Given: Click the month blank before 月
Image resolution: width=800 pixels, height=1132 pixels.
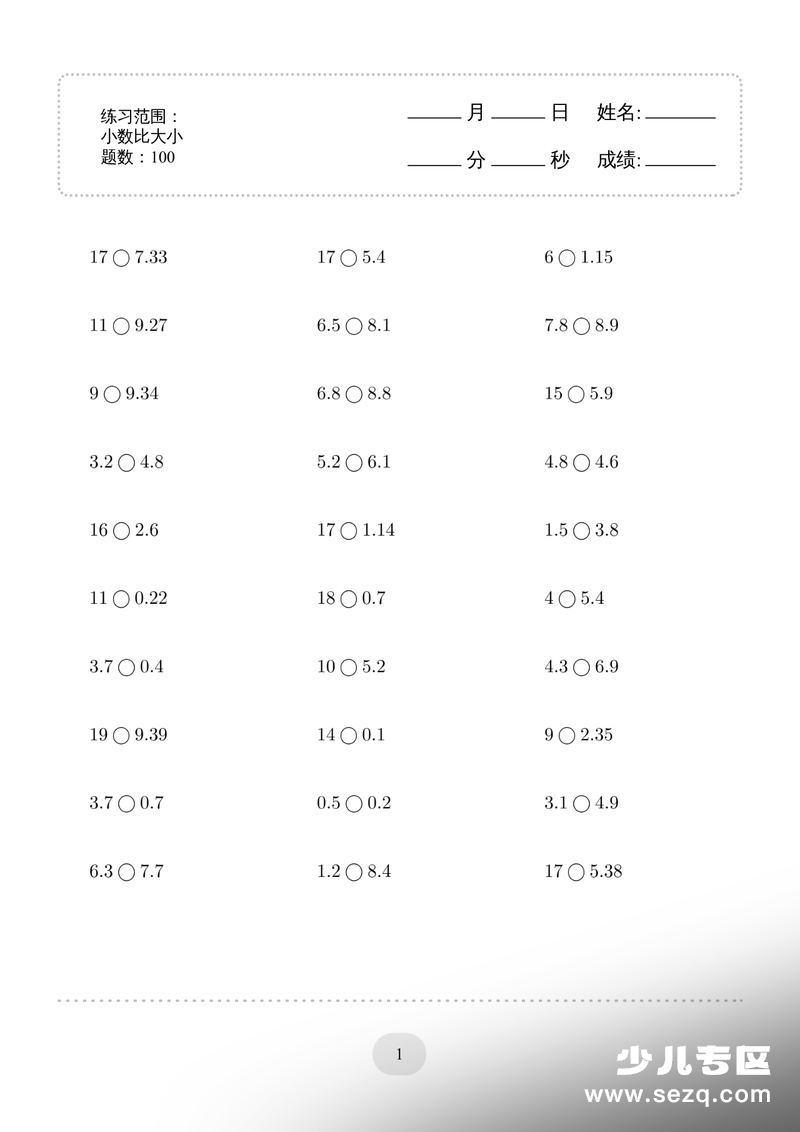Looking at the screenshot, I should (x=435, y=116).
